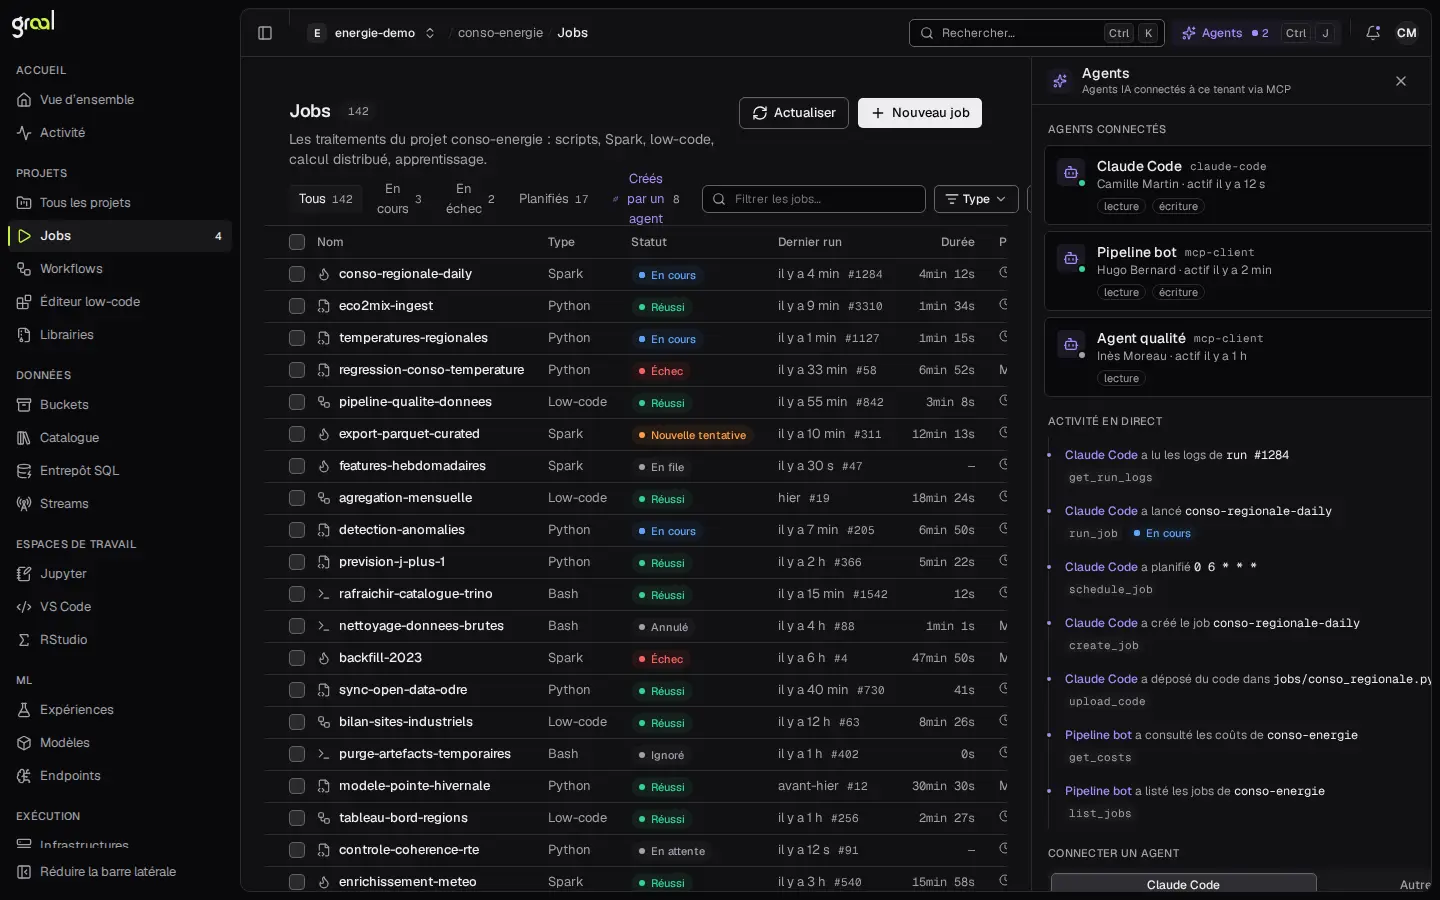This screenshot has width=1440, height=900.
Task: Click Claude Code agent bot icon
Action: [1071, 172]
